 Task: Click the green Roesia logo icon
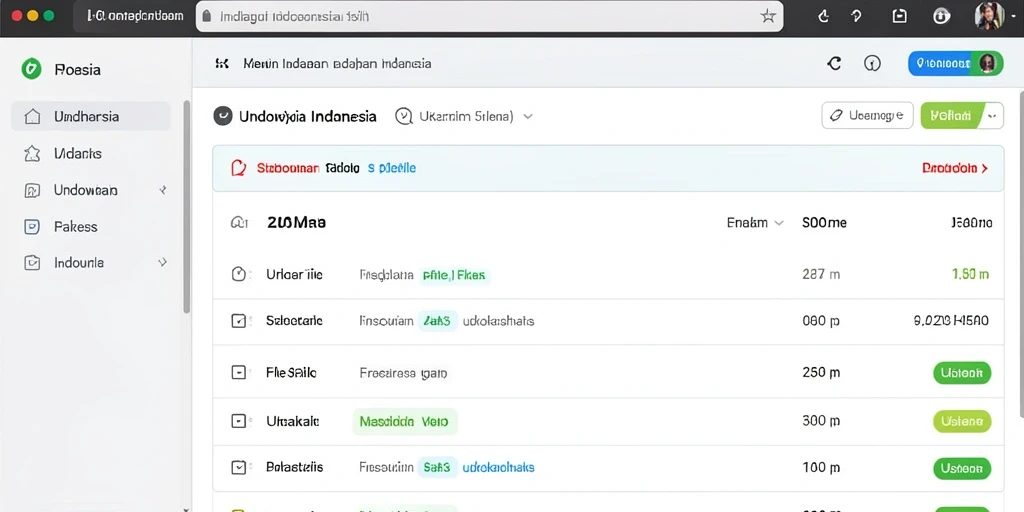[x=31, y=69]
